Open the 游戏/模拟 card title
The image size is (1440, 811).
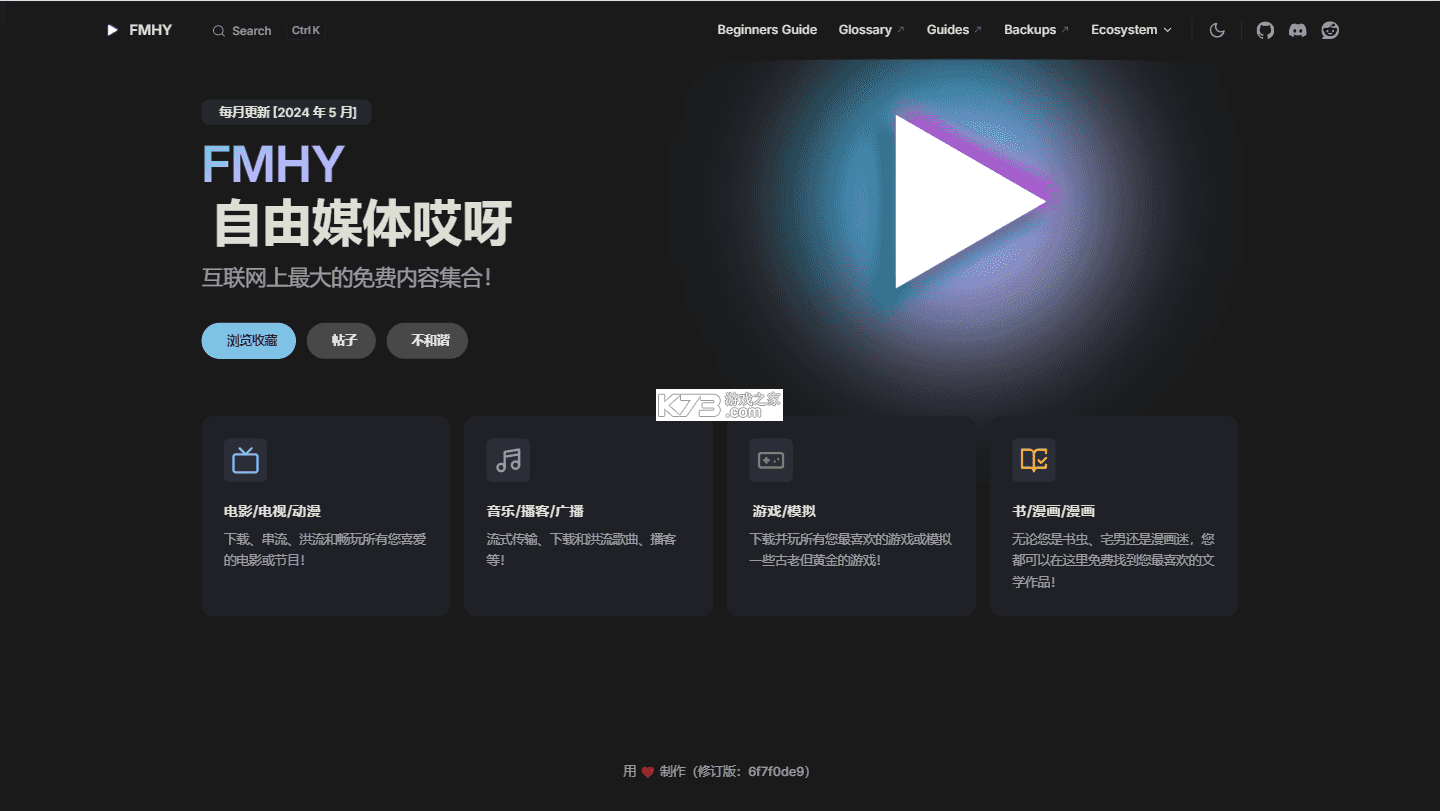783,511
